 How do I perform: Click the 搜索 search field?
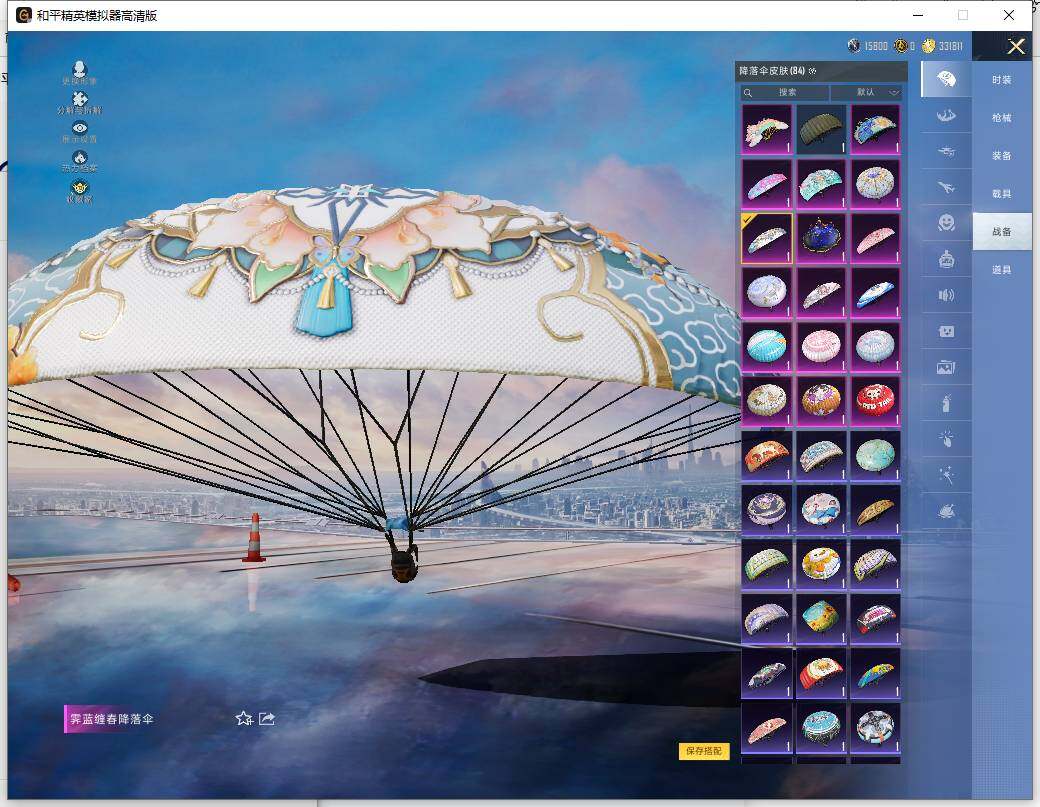pos(785,92)
